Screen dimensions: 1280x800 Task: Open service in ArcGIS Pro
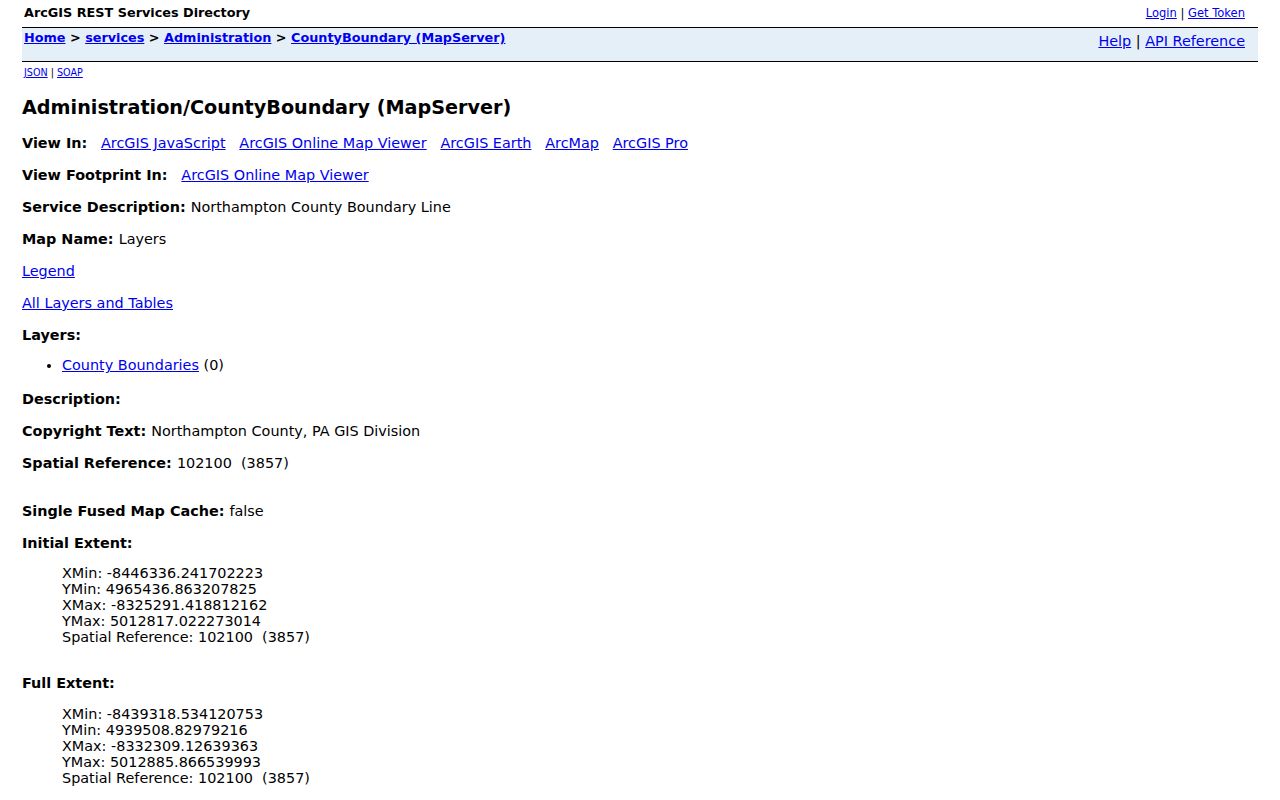650,143
